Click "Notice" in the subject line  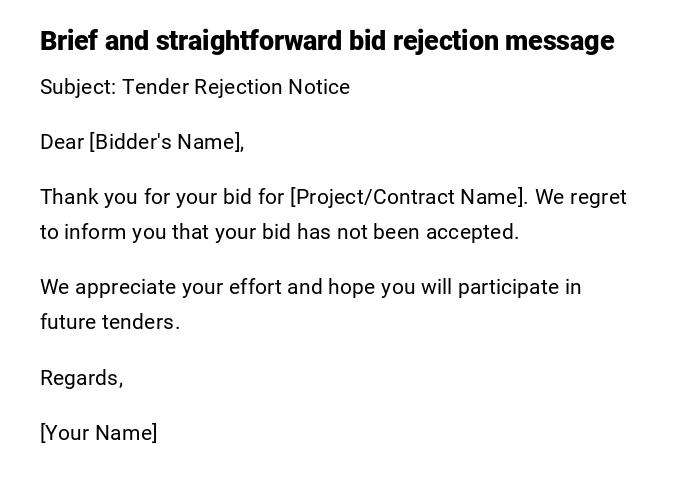[x=319, y=87]
